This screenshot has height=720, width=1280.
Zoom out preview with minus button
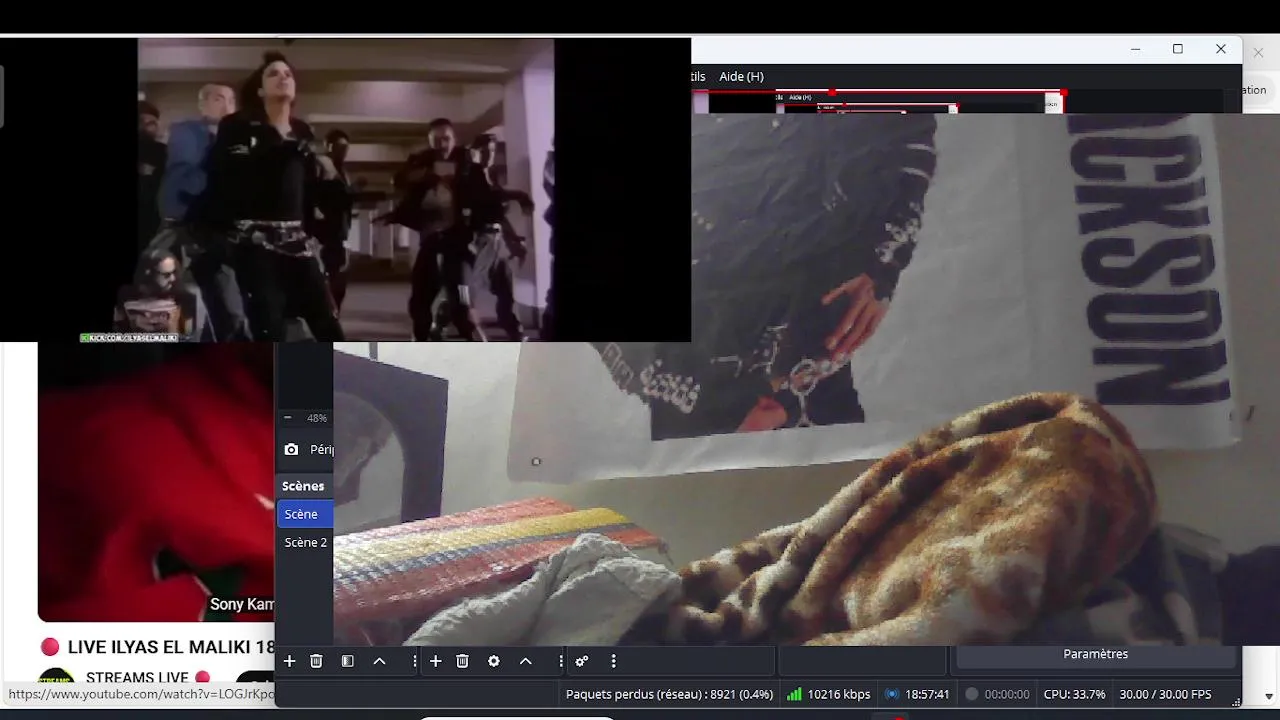point(288,418)
